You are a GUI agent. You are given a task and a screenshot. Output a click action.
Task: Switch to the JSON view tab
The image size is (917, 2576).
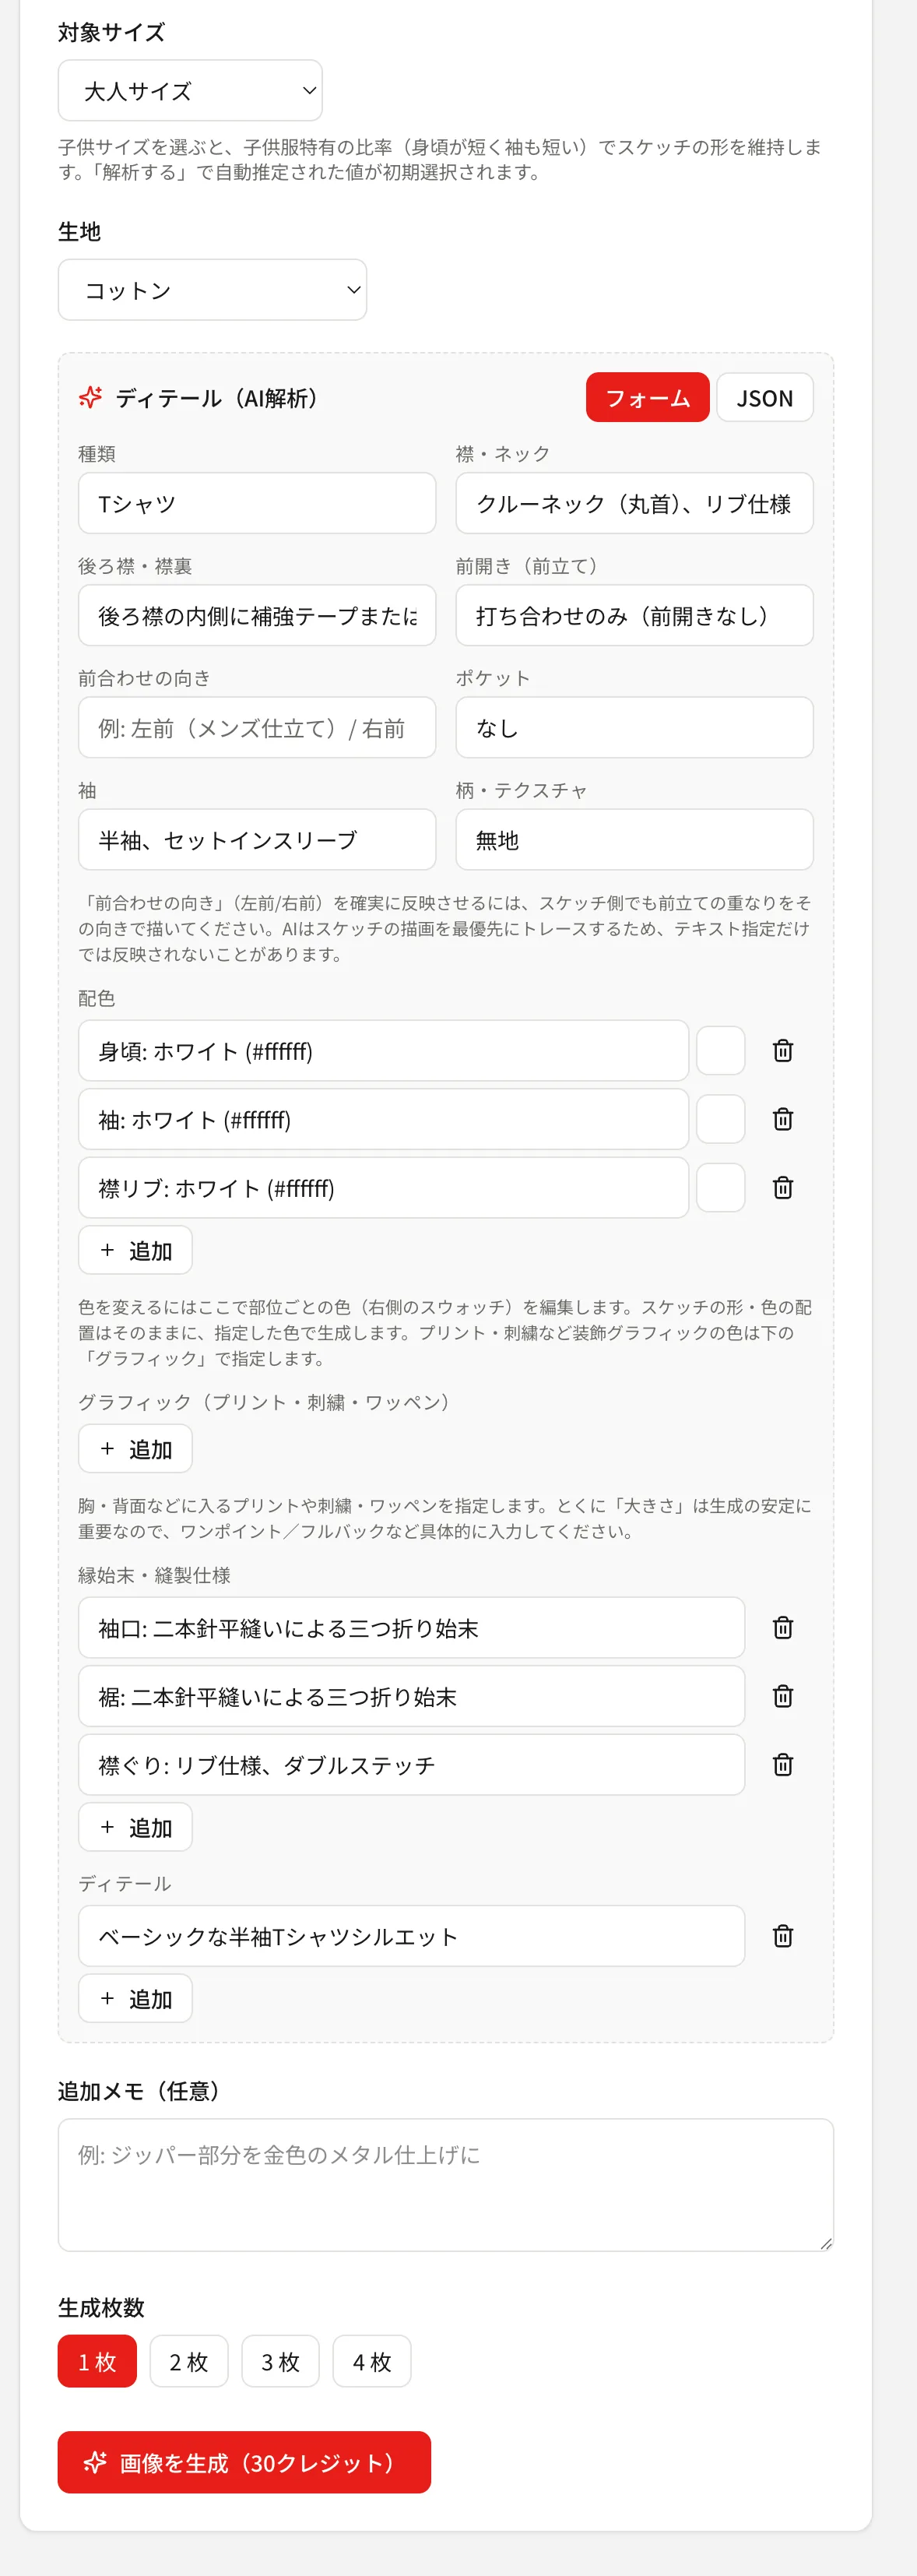point(765,398)
